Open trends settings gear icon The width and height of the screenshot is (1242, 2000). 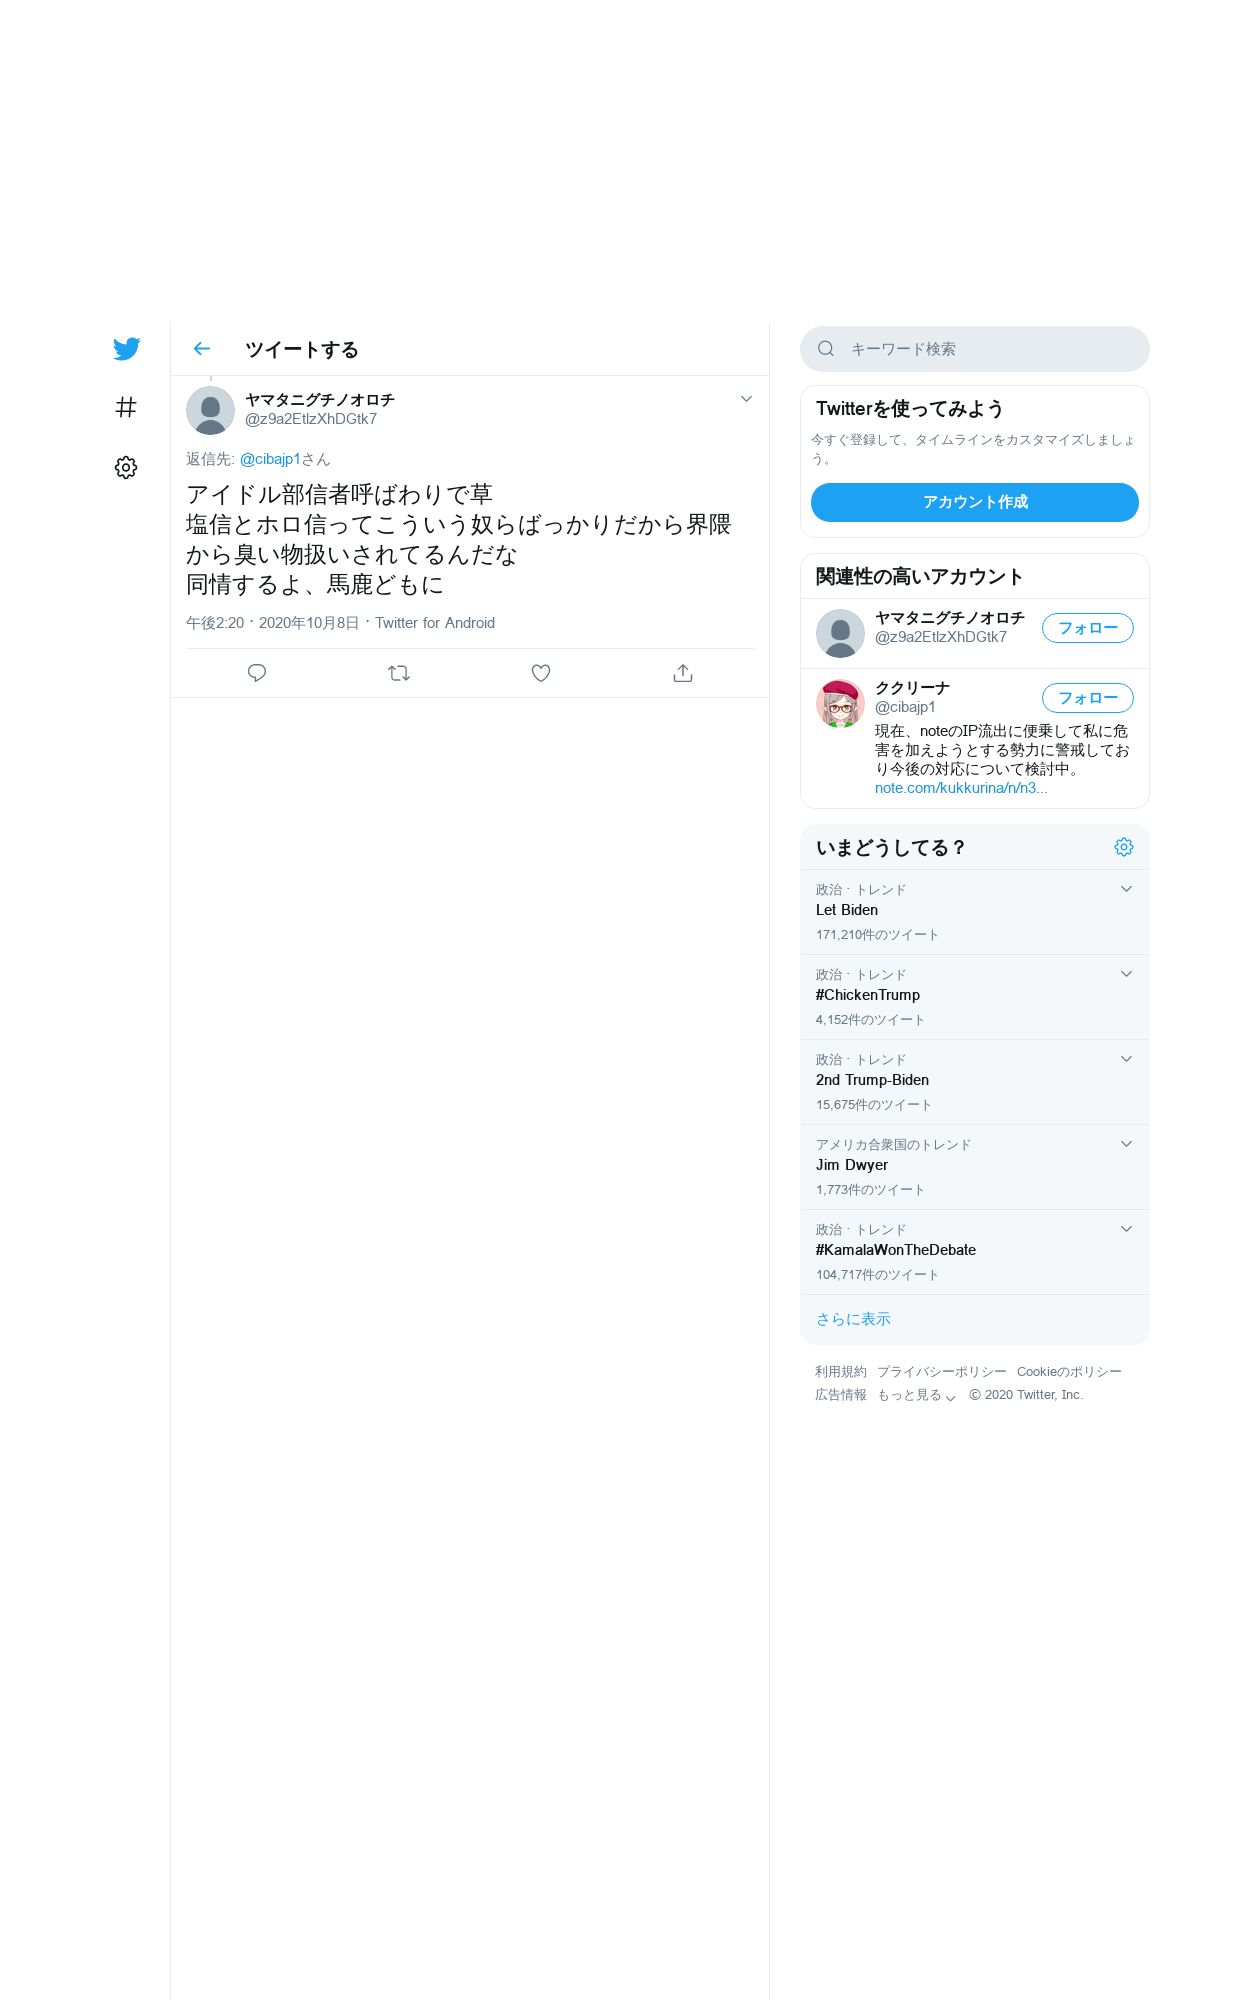(1124, 847)
